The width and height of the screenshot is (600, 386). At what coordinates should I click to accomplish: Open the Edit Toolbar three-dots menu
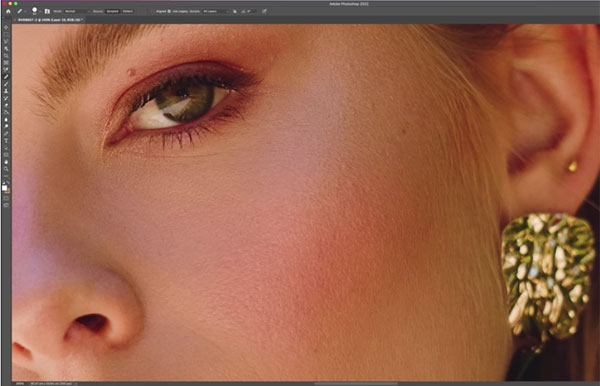tap(6, 176)
